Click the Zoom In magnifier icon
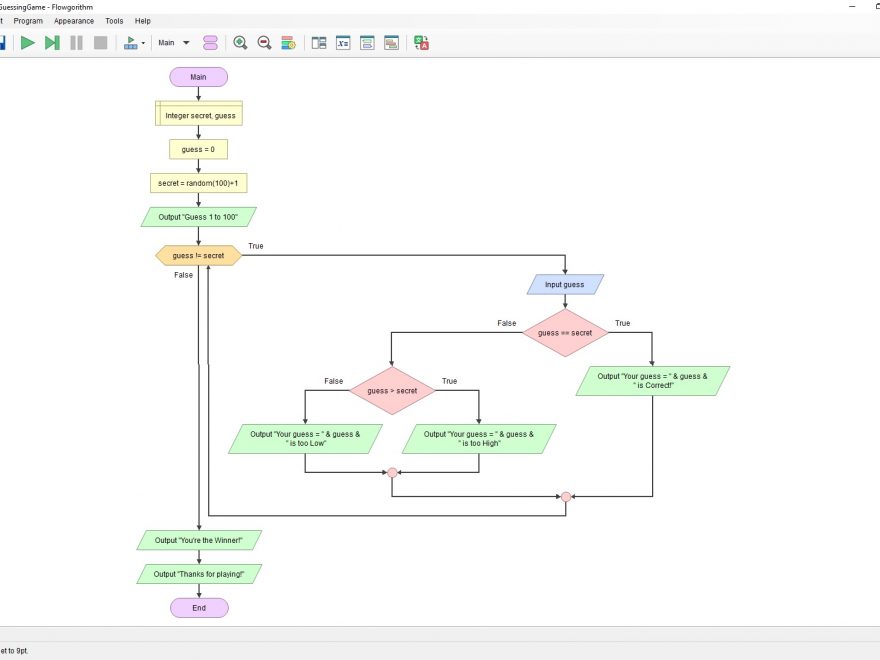Viewport: 880px width, 660px height. point(240,43)
